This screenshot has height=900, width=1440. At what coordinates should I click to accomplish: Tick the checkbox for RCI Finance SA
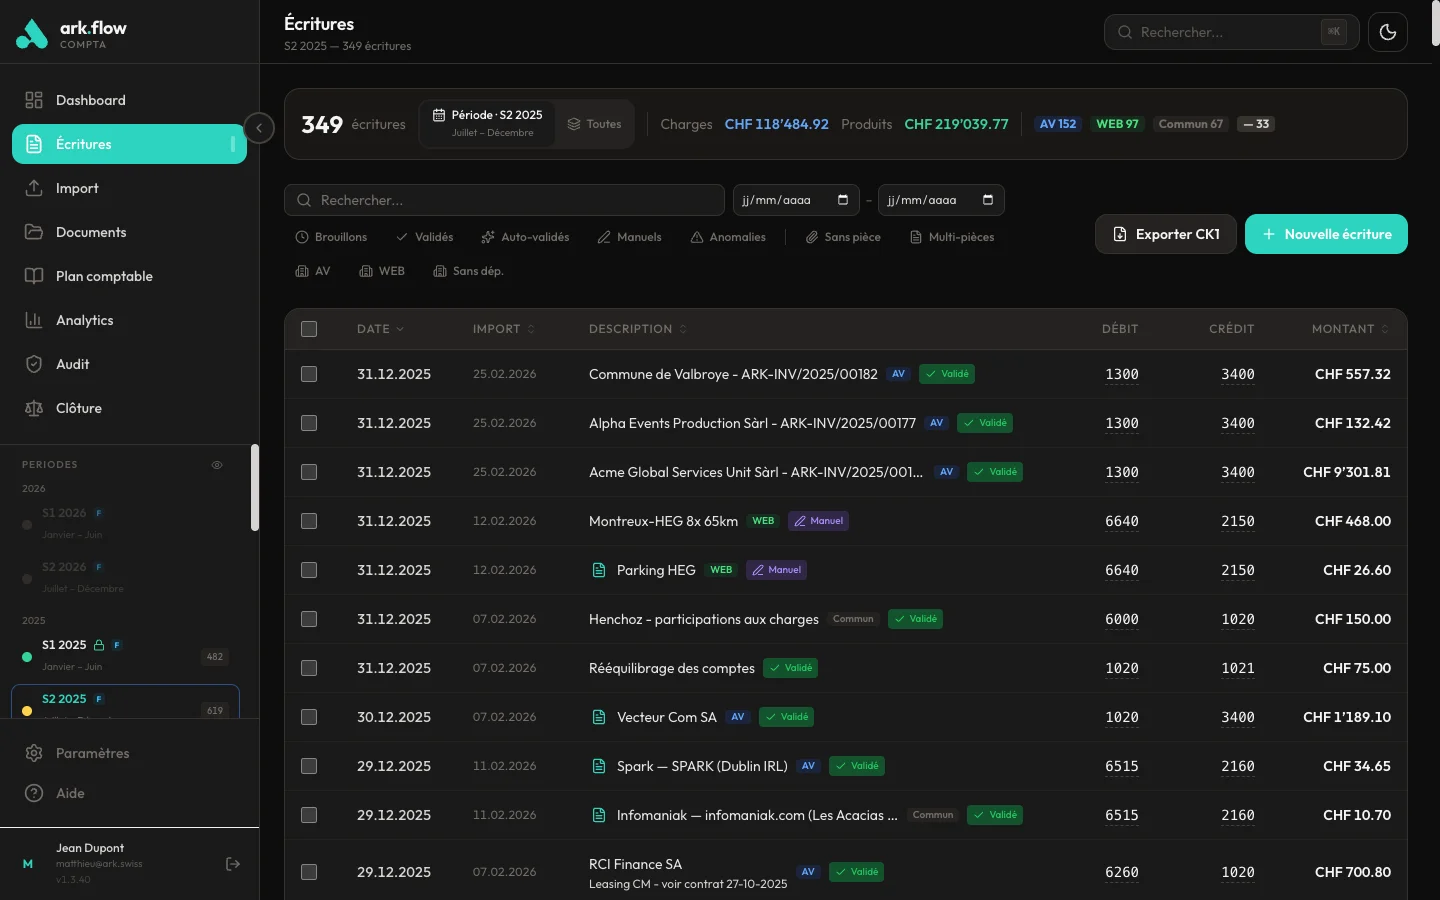pos(309,872)
